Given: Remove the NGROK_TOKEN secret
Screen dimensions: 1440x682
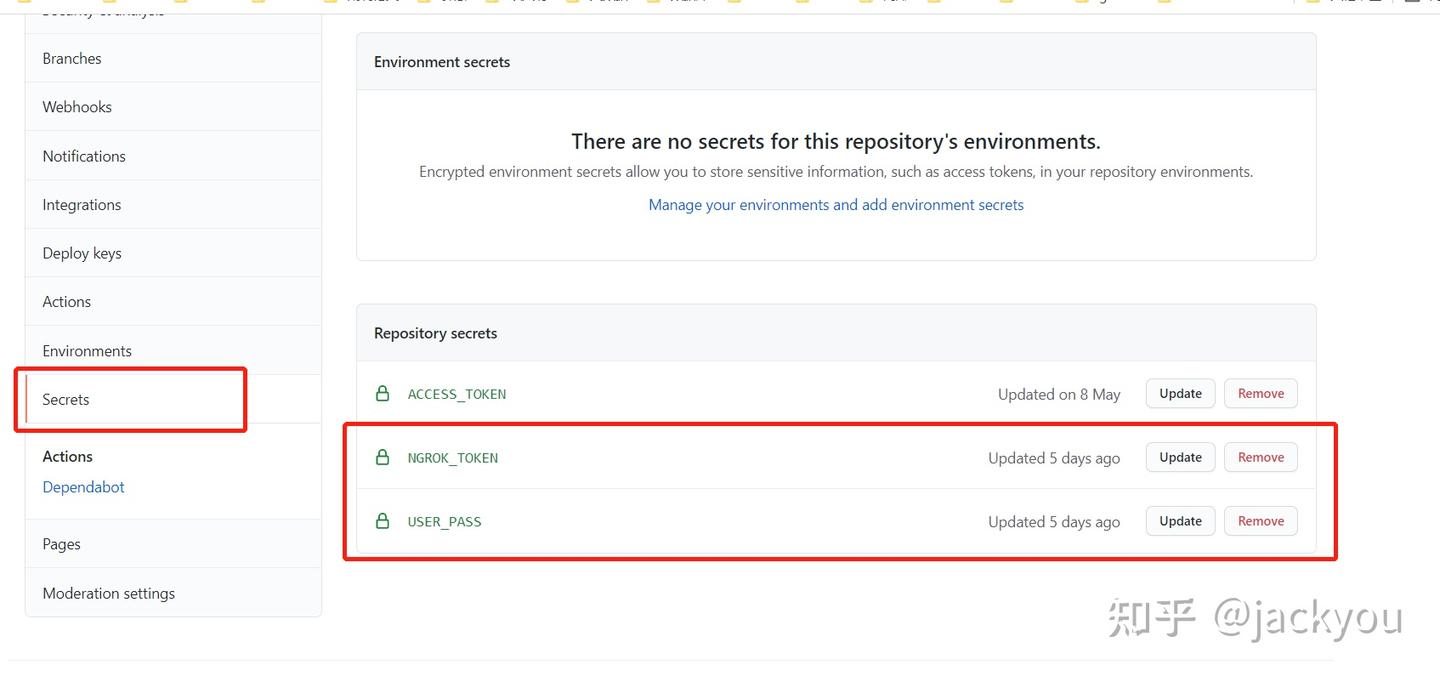Looking at the screenshot, I should pyautogui.click(x=1260, y=457).
